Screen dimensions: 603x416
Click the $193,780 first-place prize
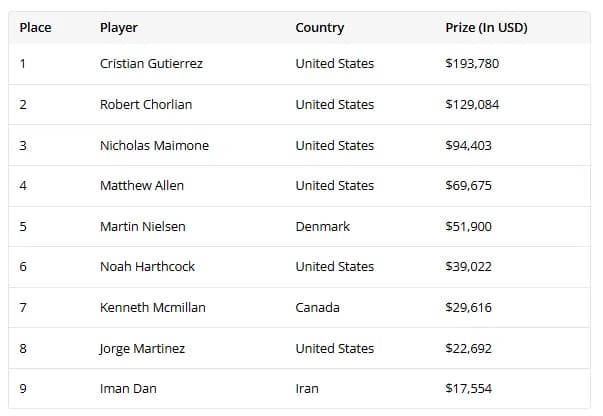(472, 64)
